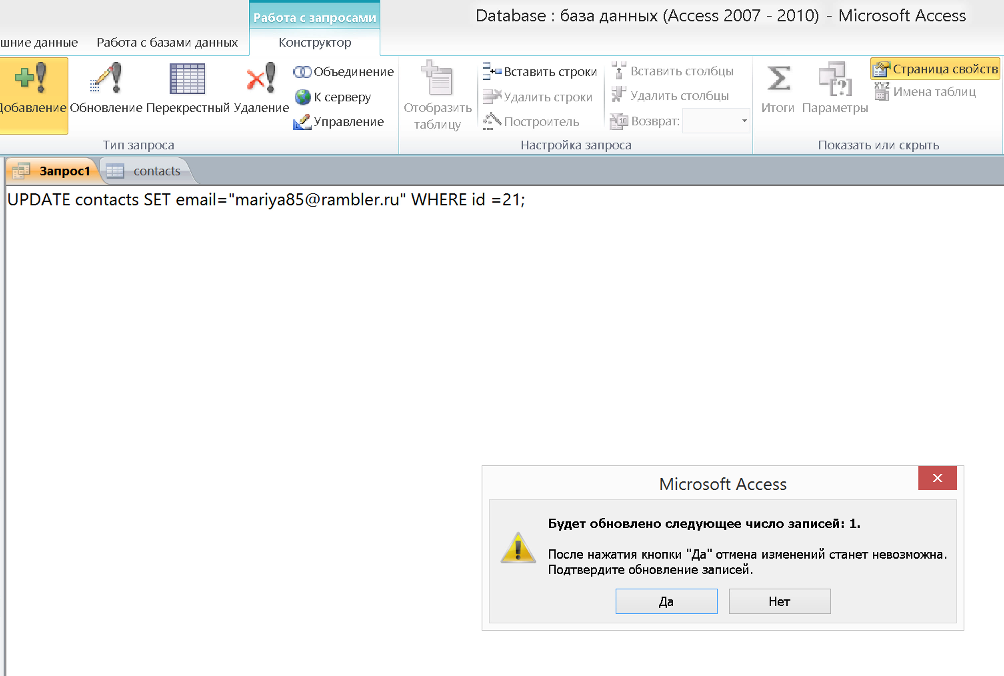Click the Настройка запроса group label
This screenshot has height=676, width=1004.
tap(576, 145)
